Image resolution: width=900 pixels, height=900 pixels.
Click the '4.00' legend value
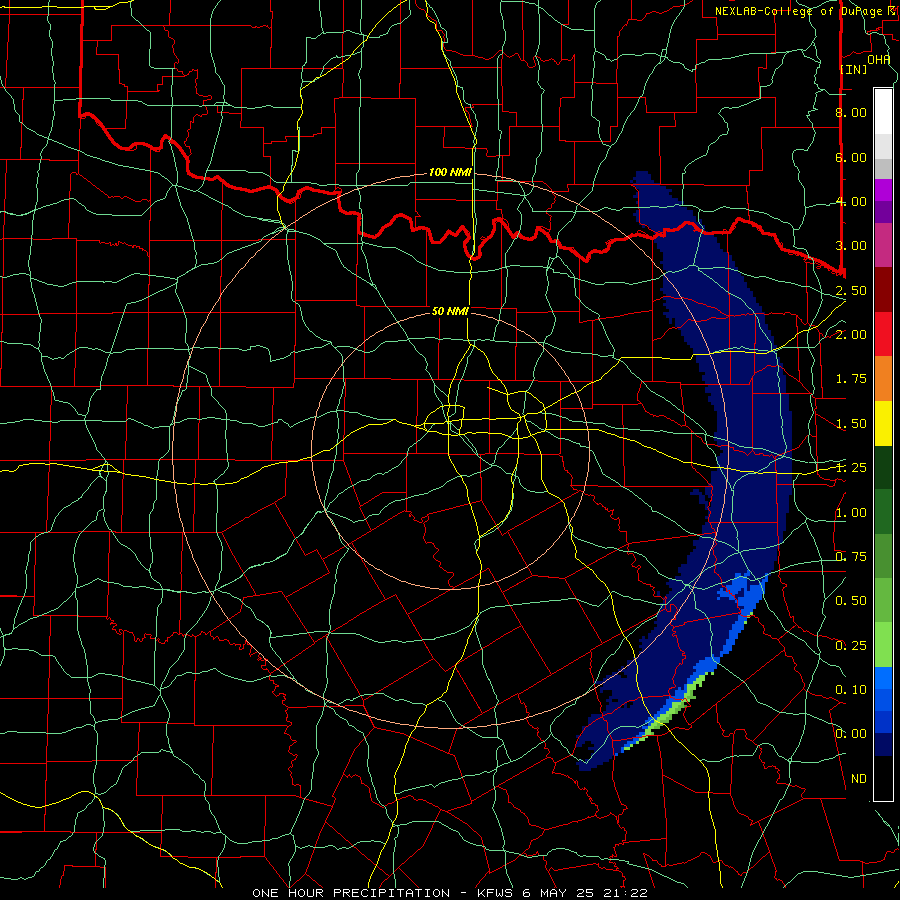(x=851, y=201)
